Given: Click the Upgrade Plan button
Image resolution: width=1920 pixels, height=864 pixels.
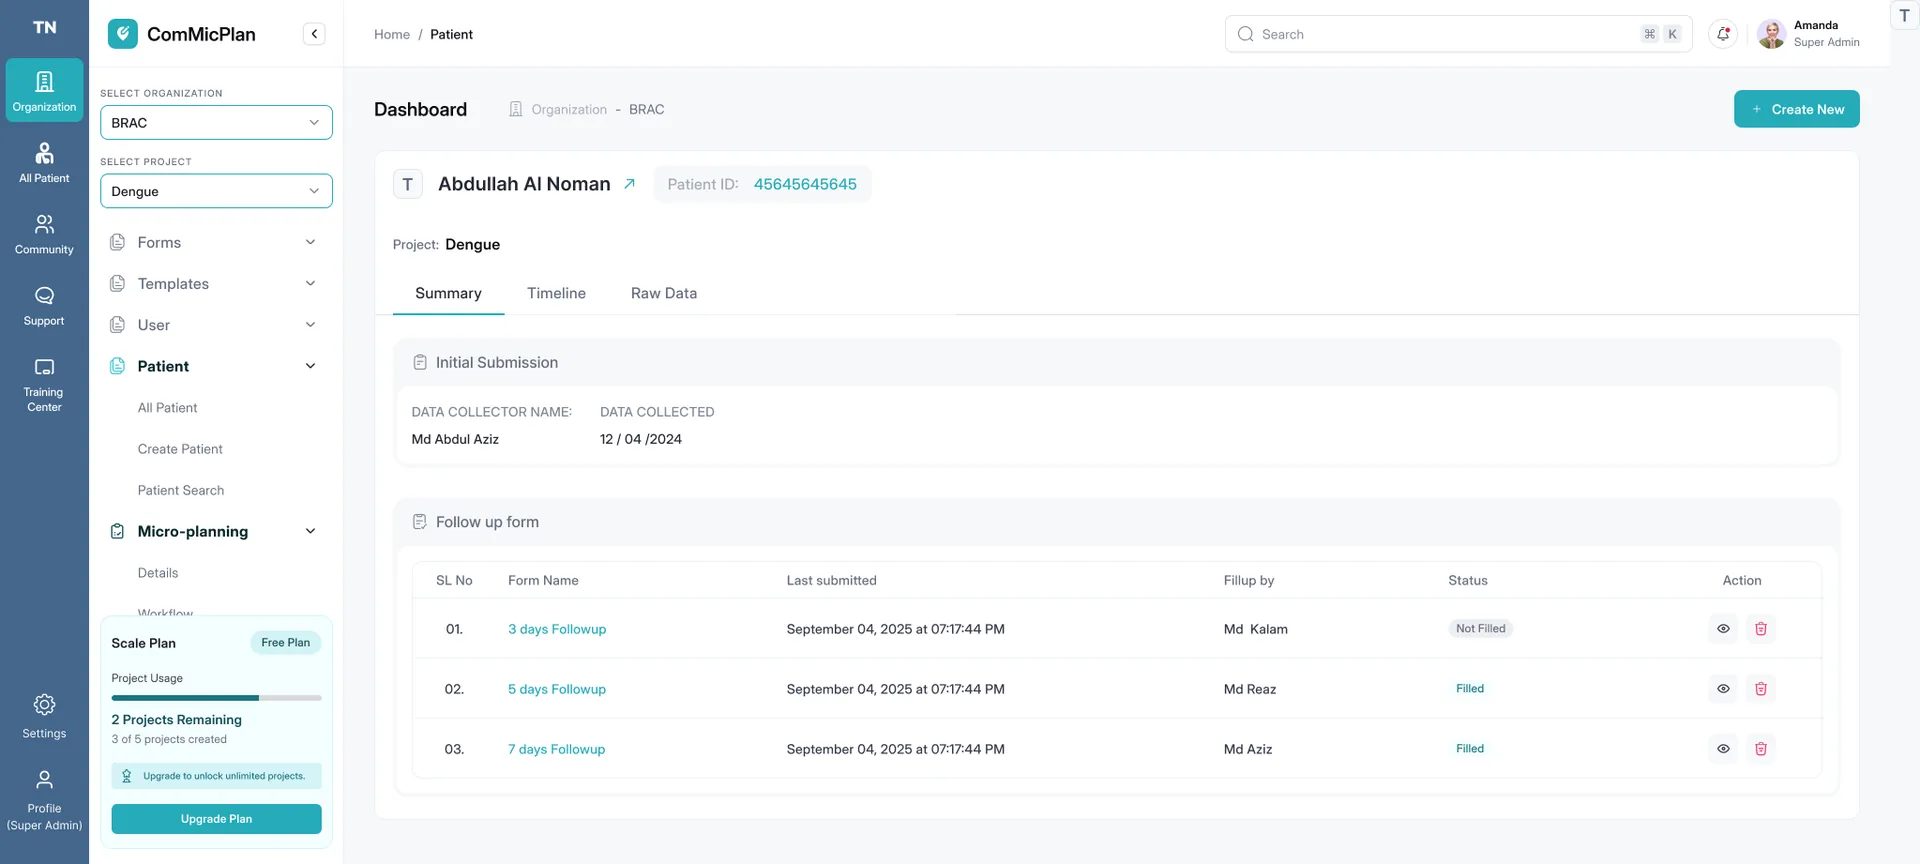Looking at the screenshot, I should click(x=216, y=819).
